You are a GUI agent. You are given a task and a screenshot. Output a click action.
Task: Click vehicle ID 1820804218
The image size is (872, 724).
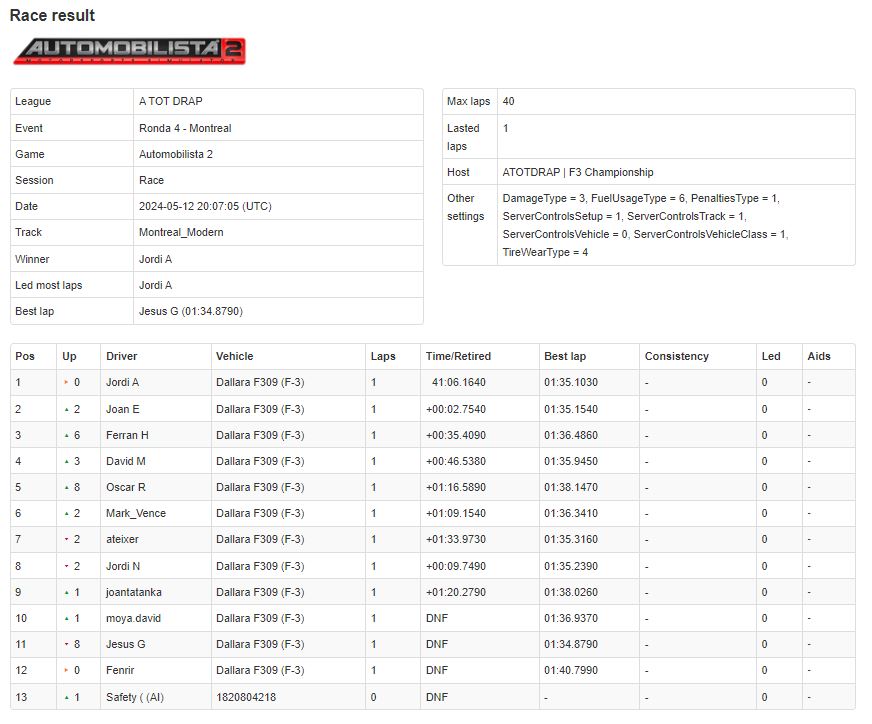[246, 697]
